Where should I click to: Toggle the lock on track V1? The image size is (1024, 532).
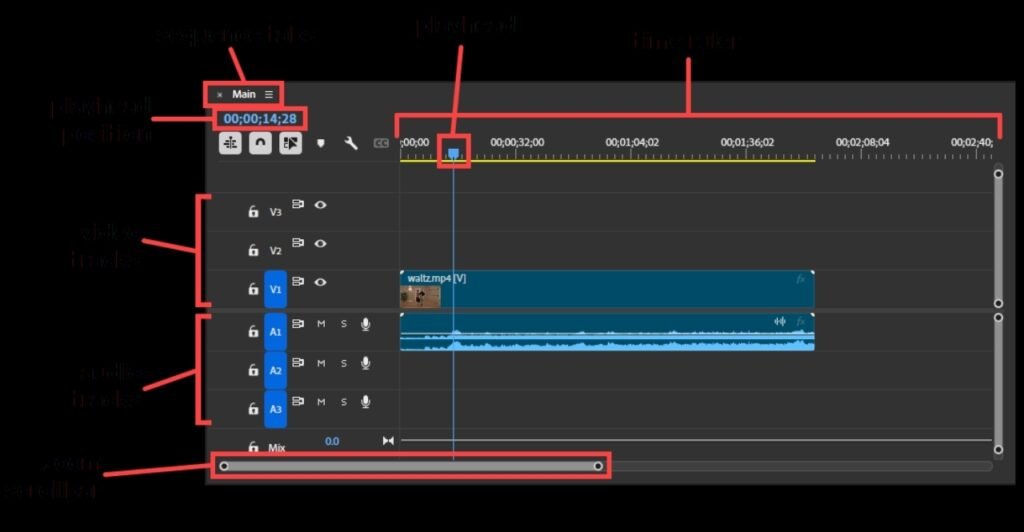point(253,289)
